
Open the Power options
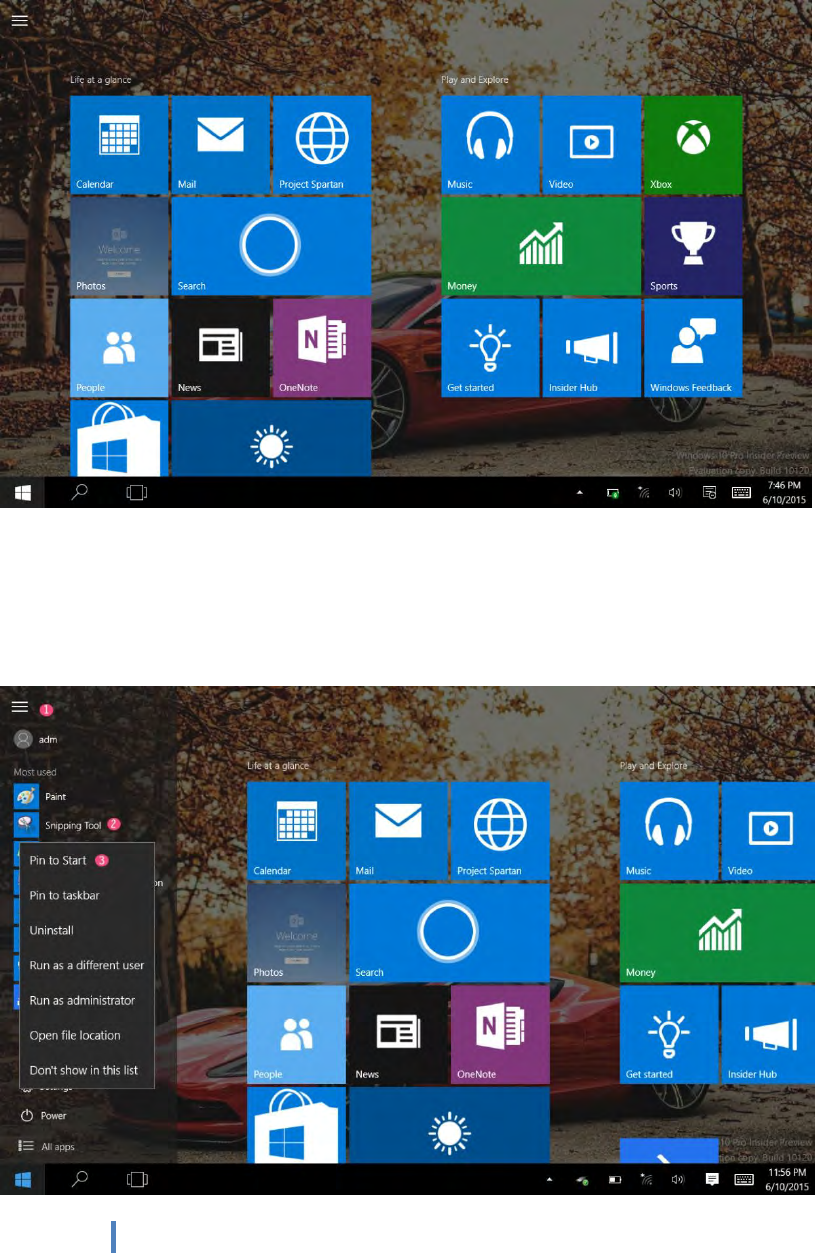[x=43, y=1115]
